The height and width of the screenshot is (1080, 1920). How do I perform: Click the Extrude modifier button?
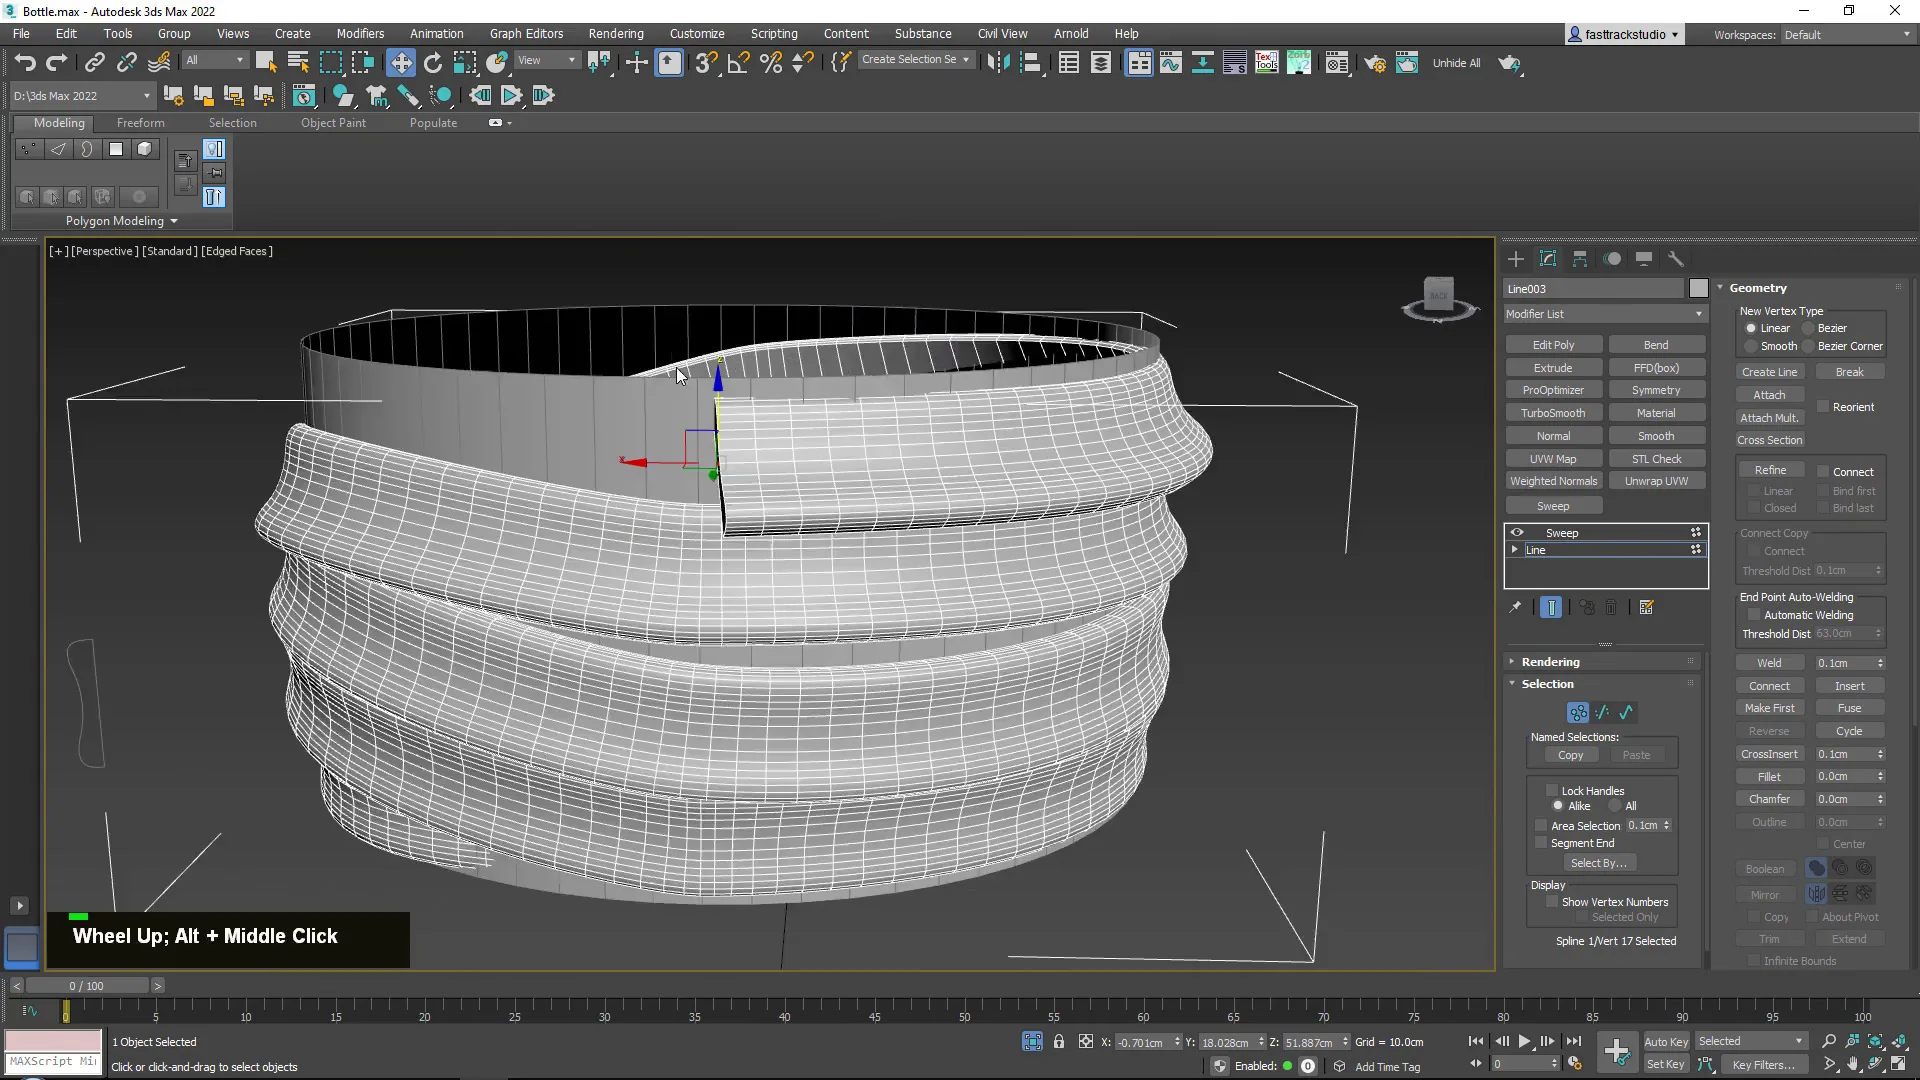[1553, 368]
